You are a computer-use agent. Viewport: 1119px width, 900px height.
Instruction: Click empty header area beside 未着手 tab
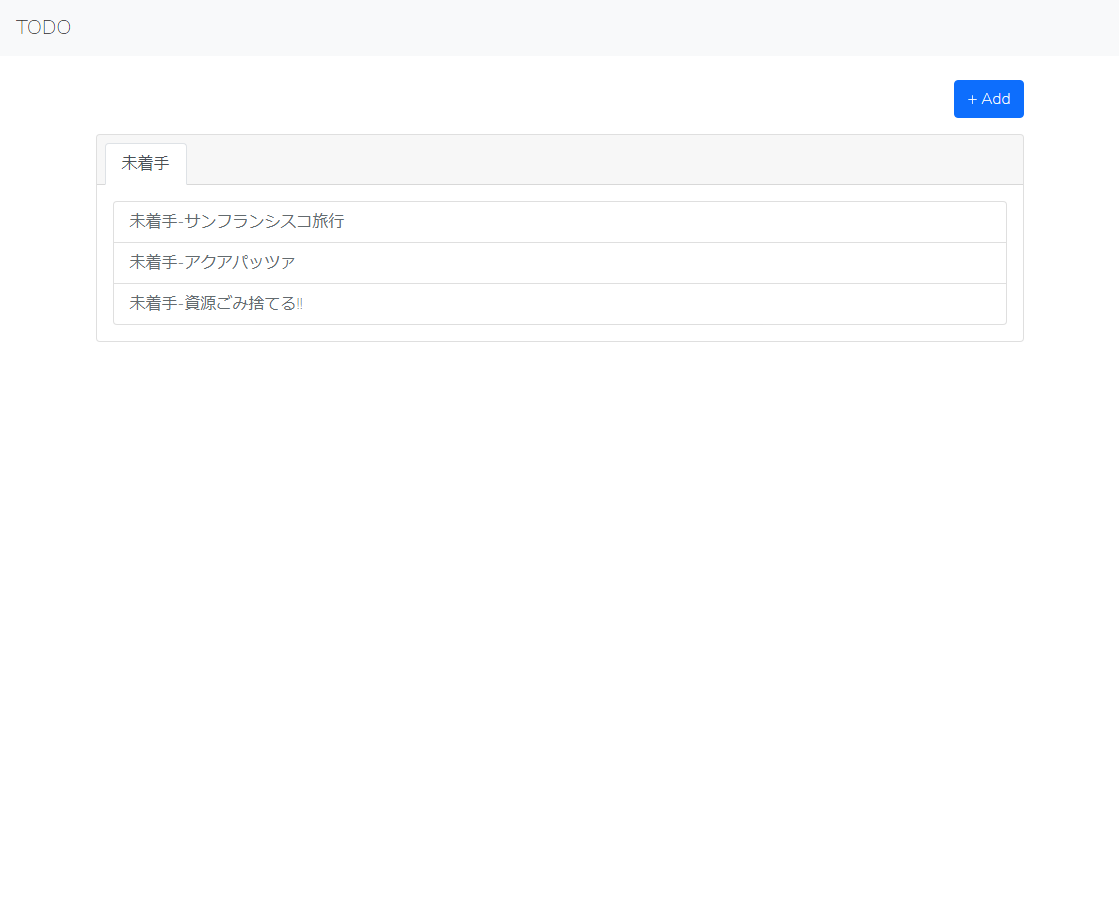point(600,160)
